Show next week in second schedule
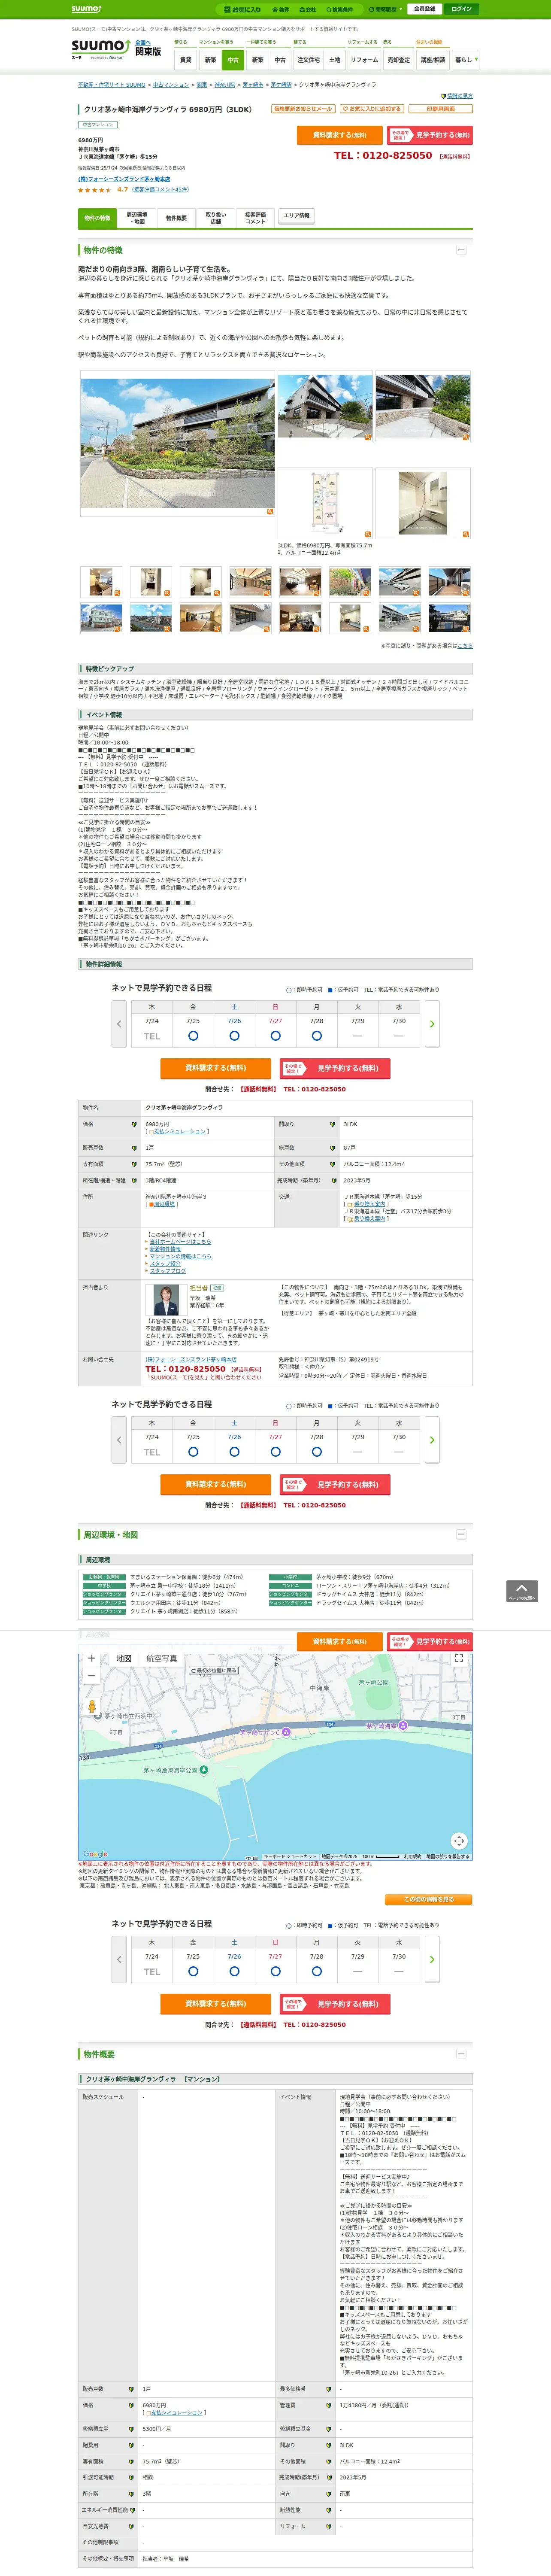This screenshot has height=2576, width=551. point(432,1440)
